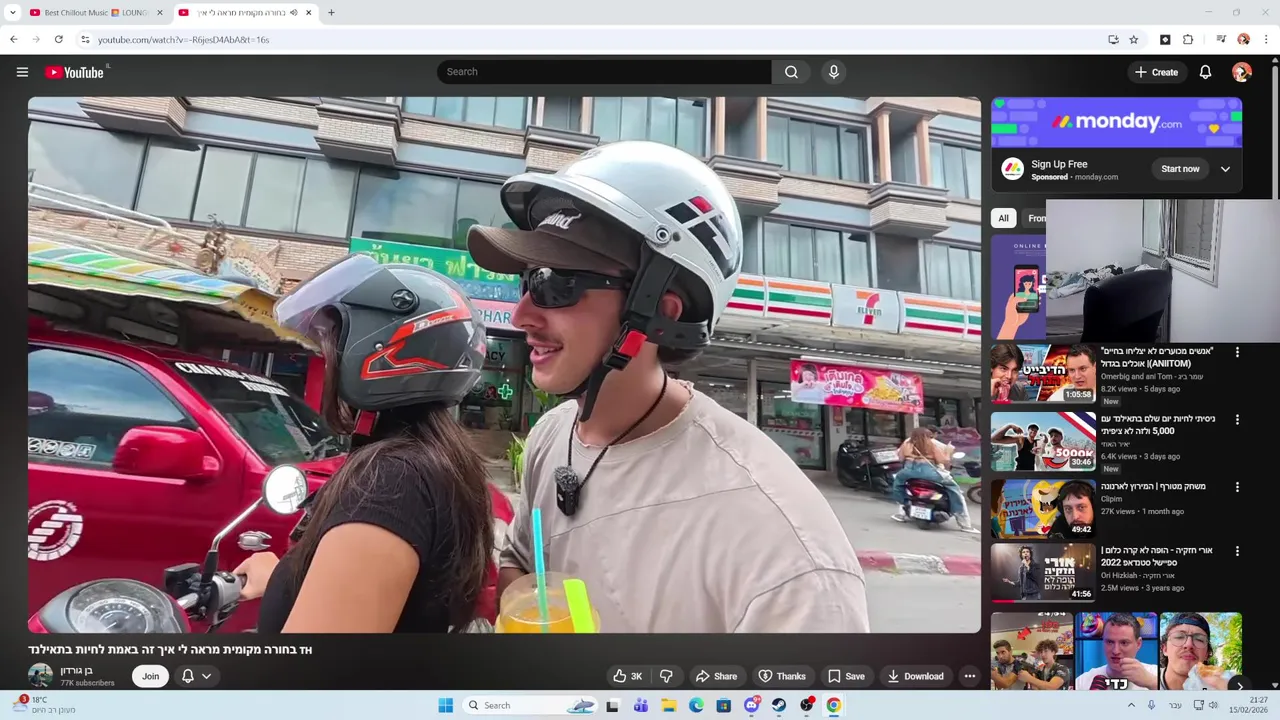Open the Windows Start menu
1280x720 pixels.
tap(446, 705)
